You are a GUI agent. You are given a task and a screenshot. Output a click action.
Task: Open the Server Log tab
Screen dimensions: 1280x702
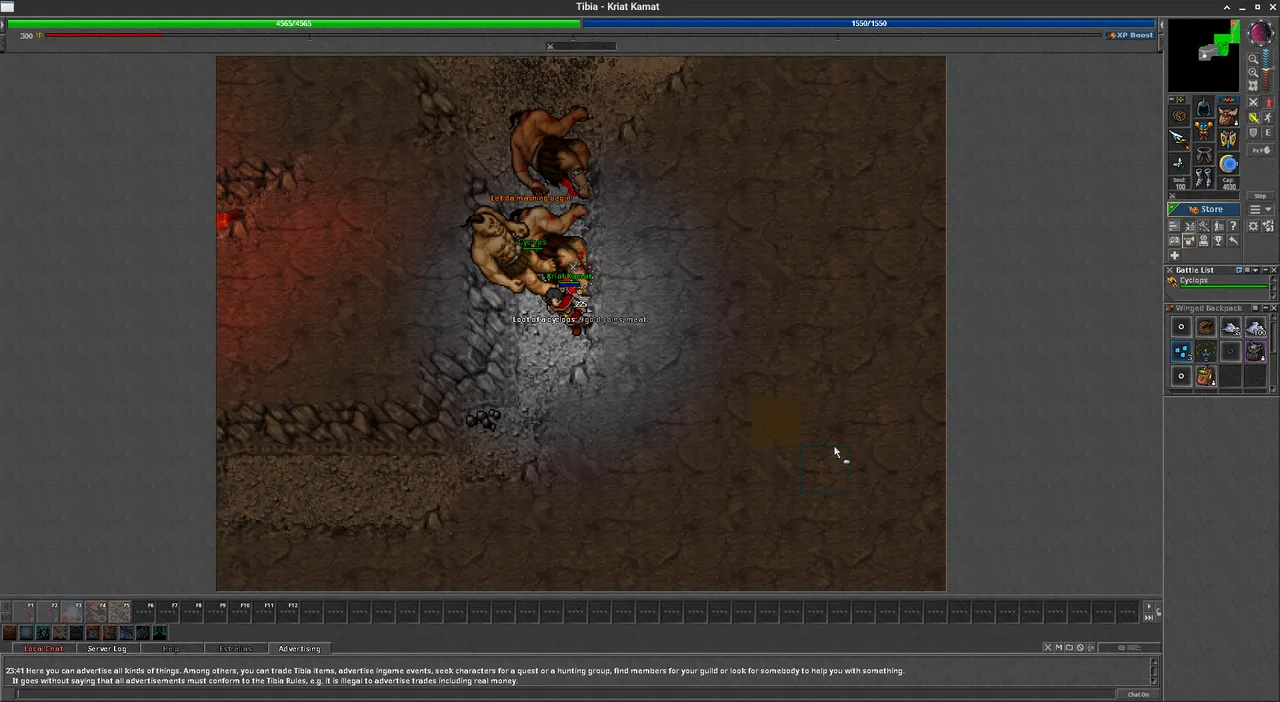tap(107, 649)
